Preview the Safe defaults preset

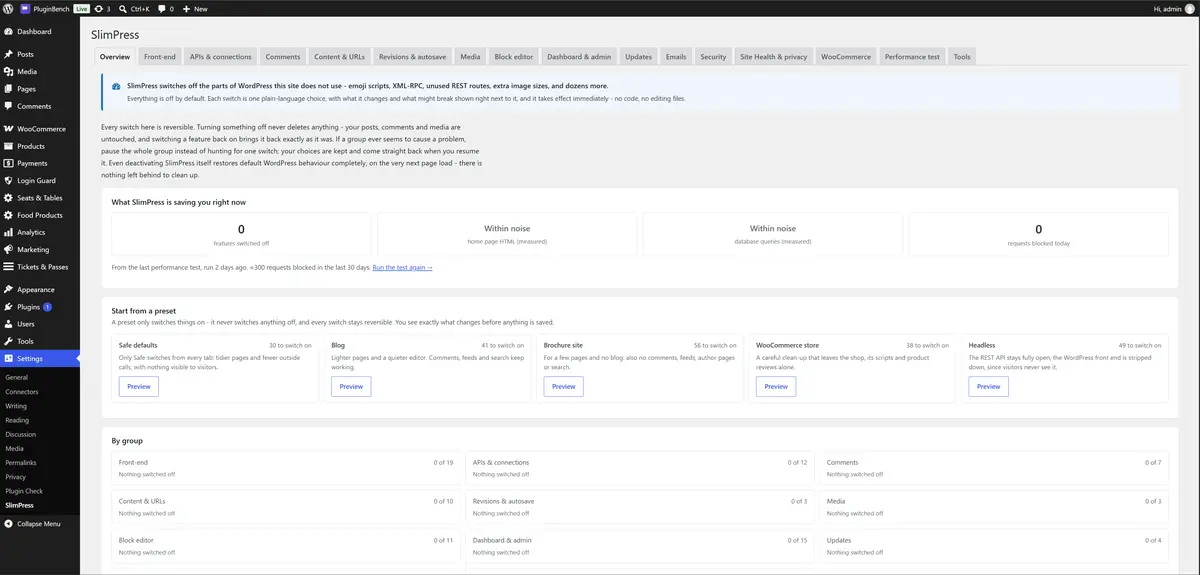coord(138,386)
